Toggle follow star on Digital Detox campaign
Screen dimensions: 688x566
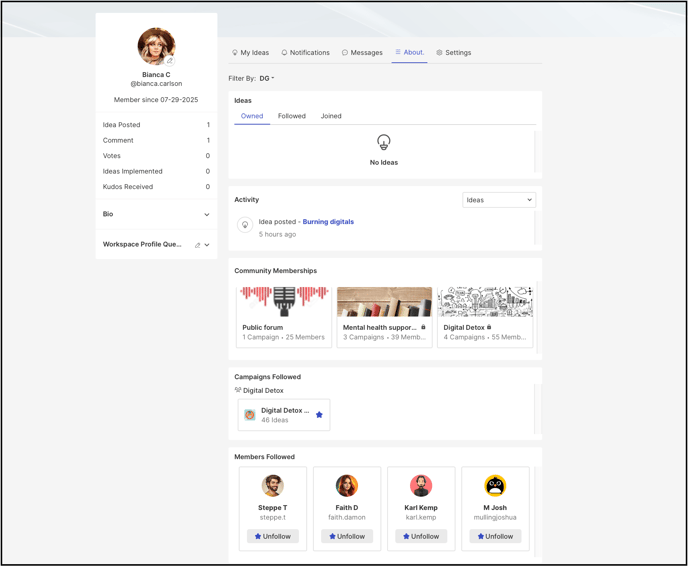[x=319, y=415]
